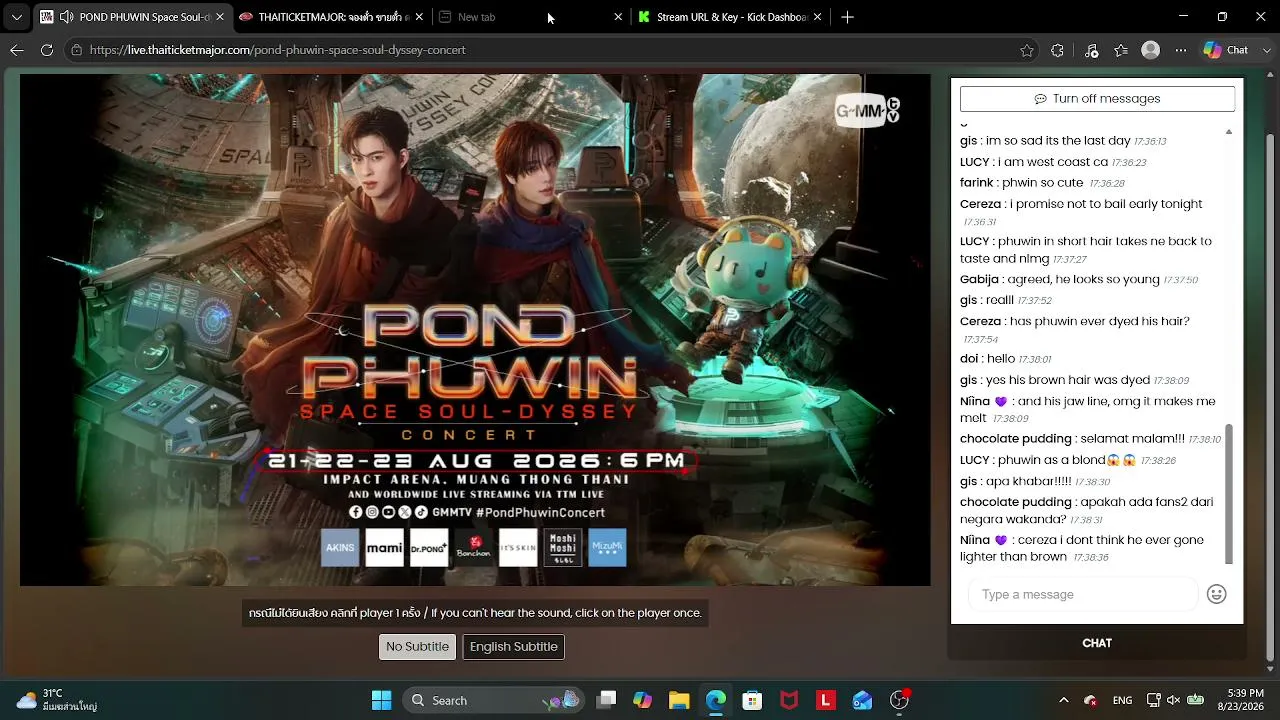This screenshot has height=720, width=1280.
Task: Open the weather widget showing 31°C
Action: [57, 700]
